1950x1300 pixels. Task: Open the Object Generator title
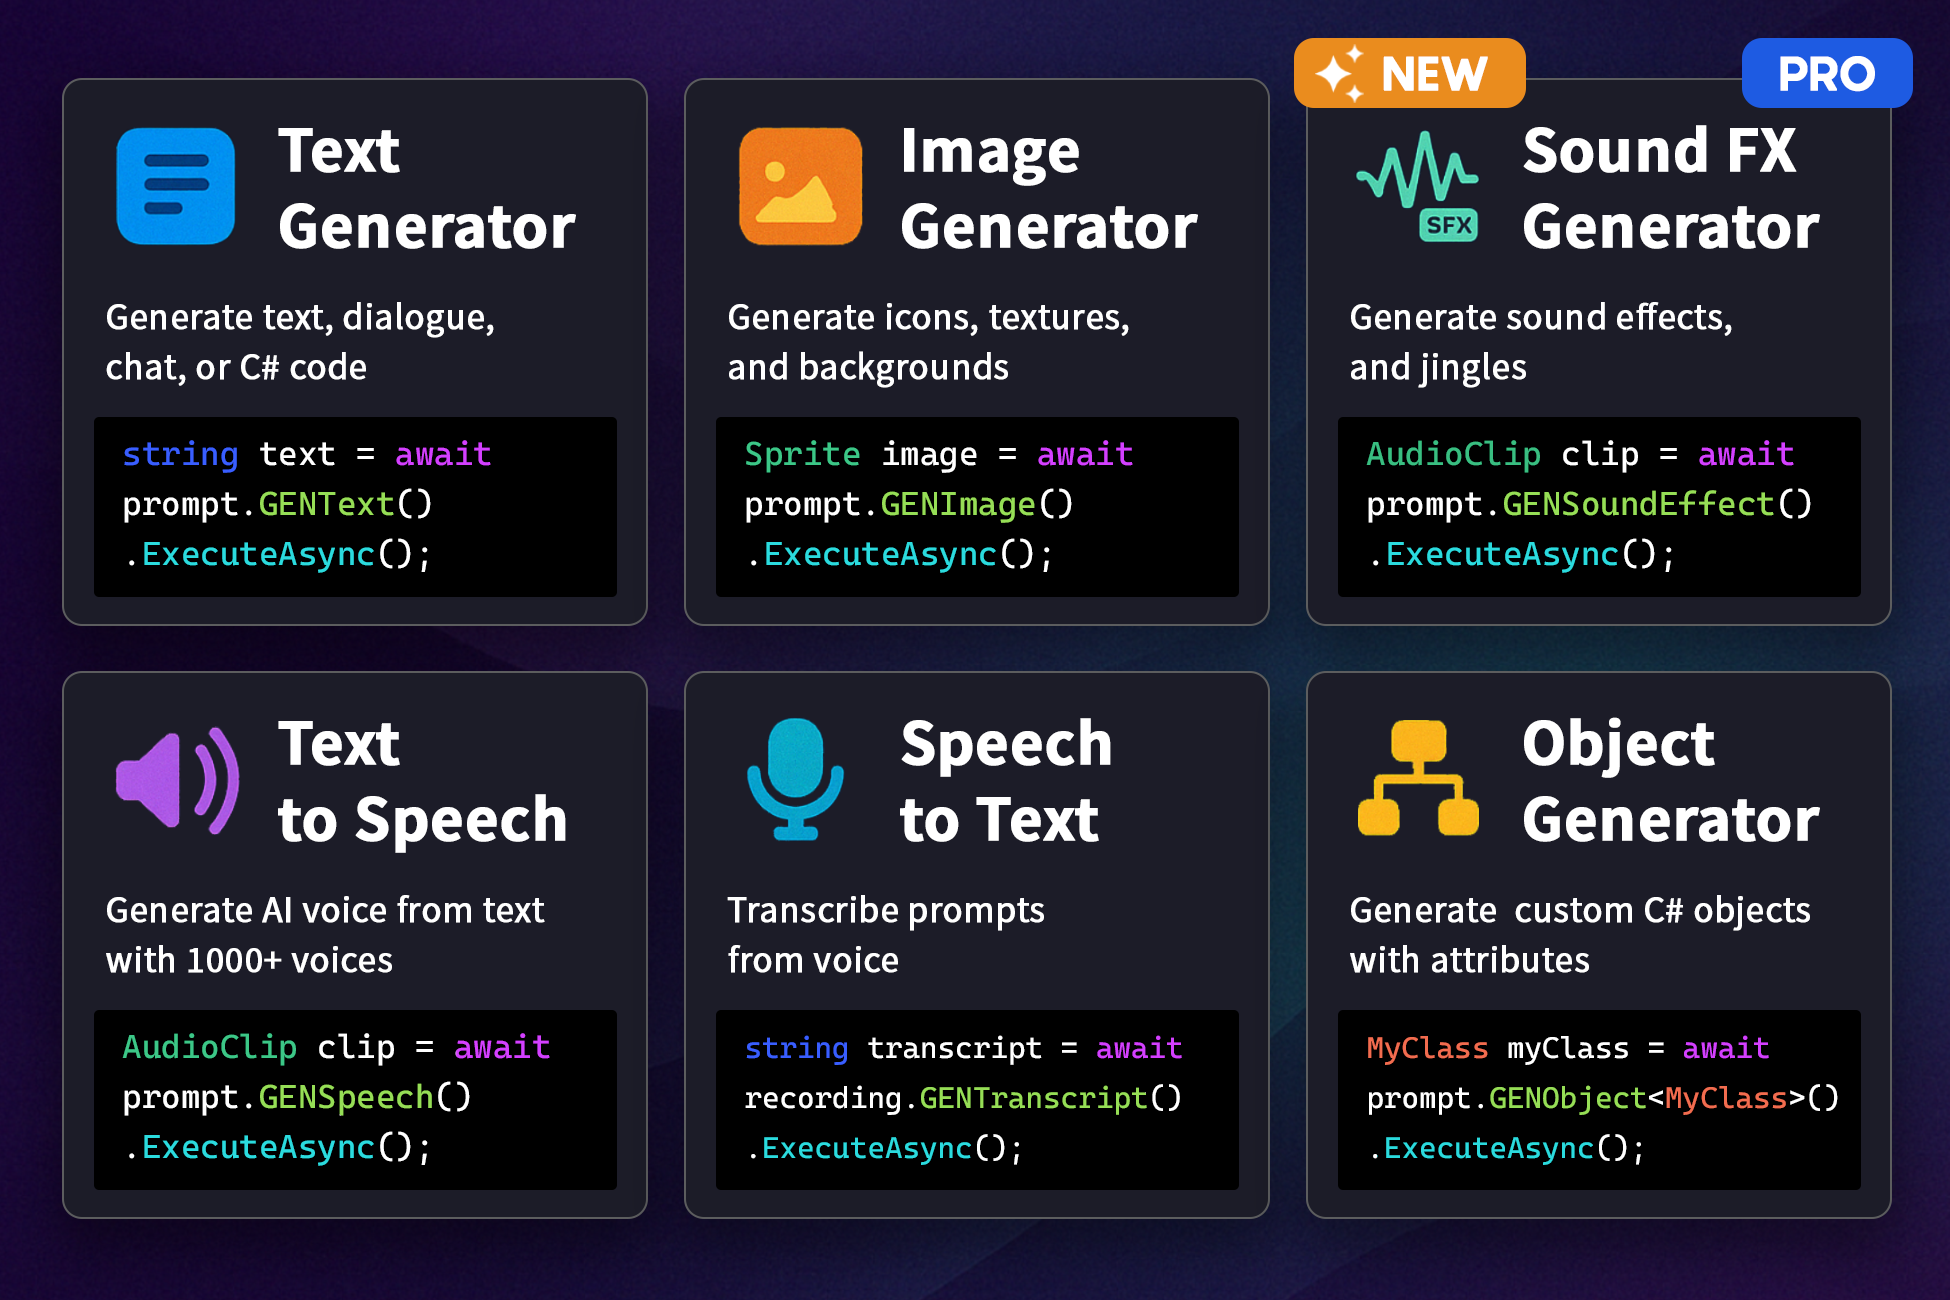(1670, 781)
